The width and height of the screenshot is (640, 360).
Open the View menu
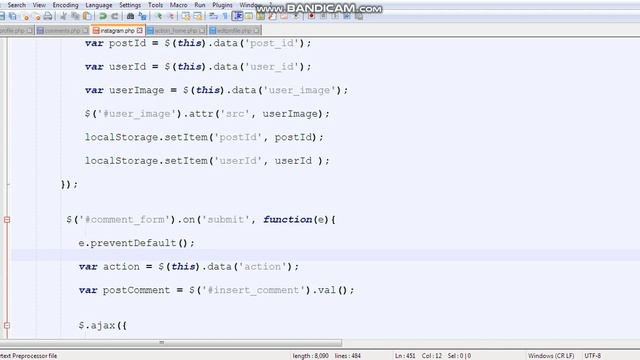coord(39,5)
